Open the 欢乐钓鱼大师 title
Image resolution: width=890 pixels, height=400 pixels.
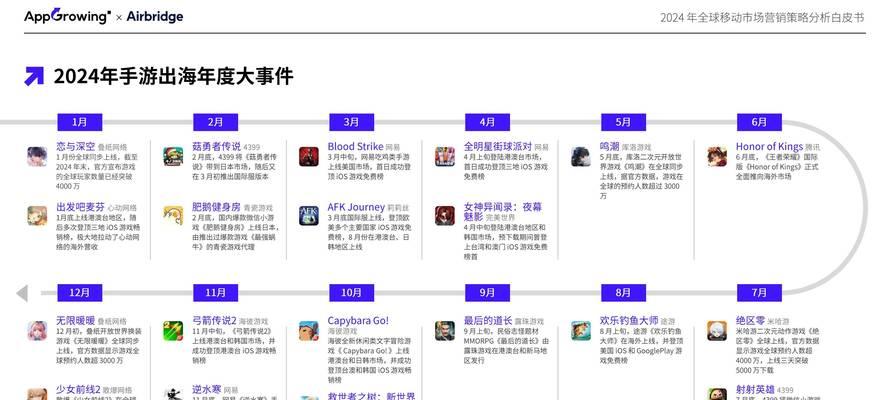[x=629, y=321]
